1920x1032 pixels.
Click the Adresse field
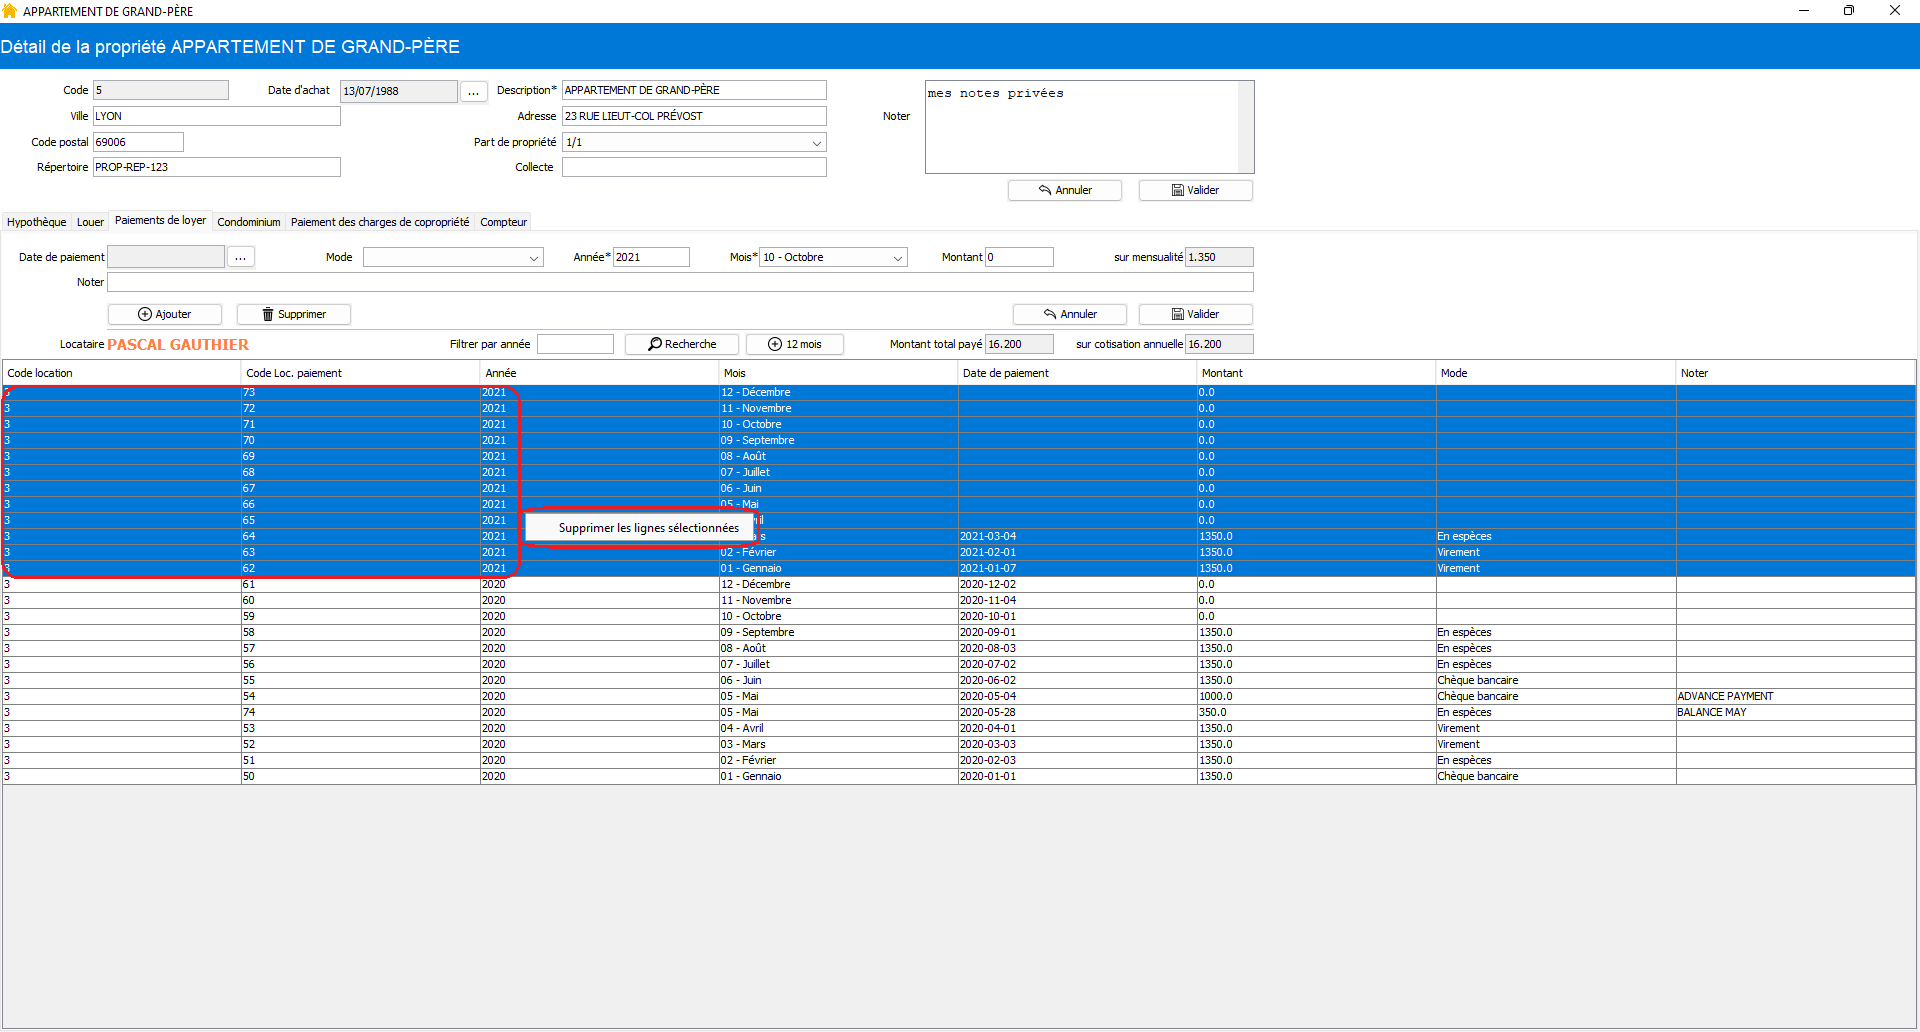click(x=694, y=116)
